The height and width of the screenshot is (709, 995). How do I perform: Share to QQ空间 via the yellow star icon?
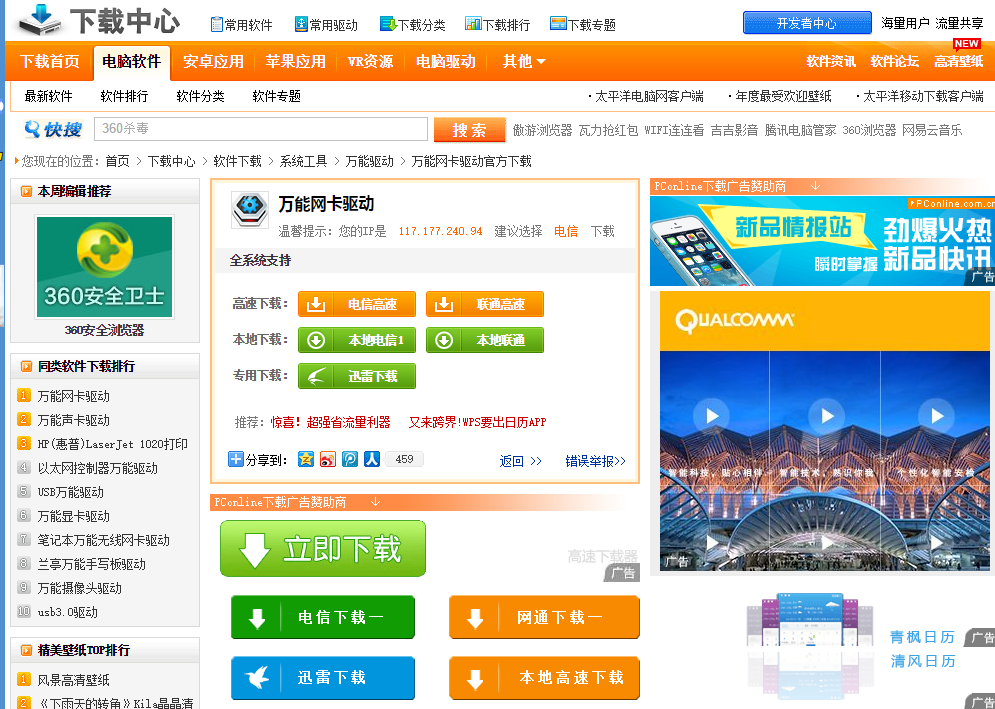click(306, 459)
